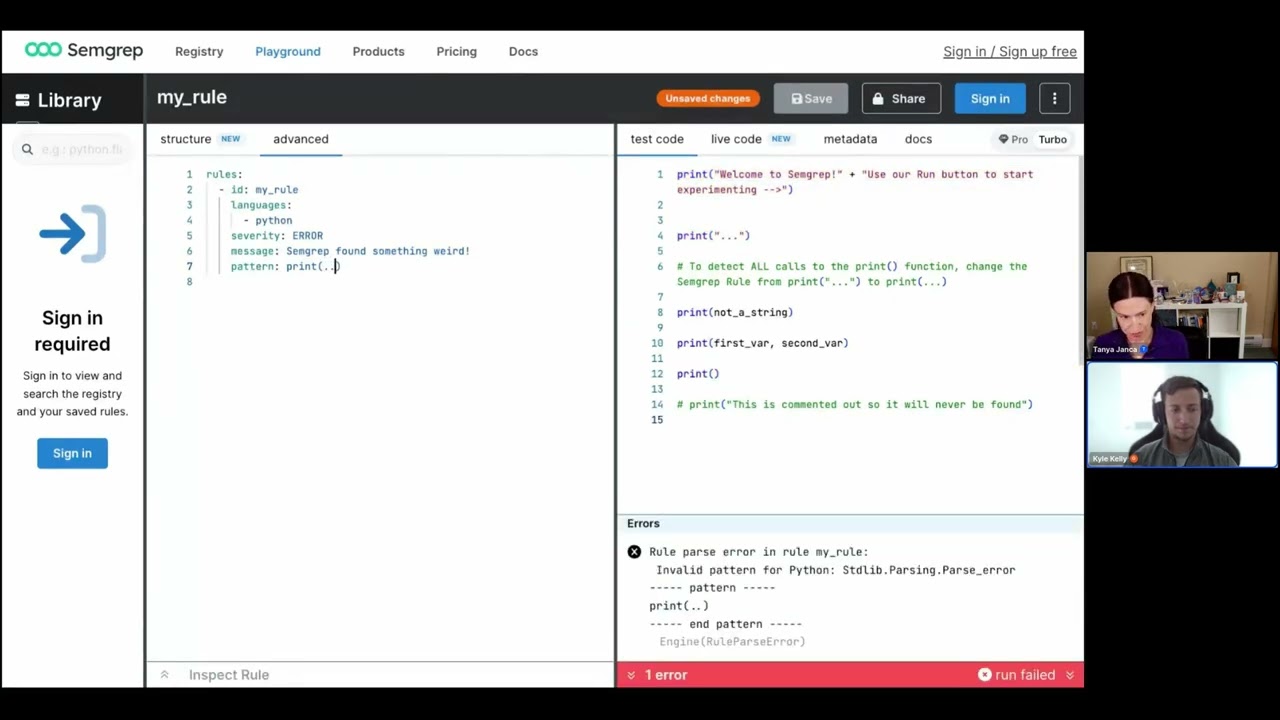The image size is (1280, 720).
Task: Select the advanced rule editor tab
Action: (301, 139)
